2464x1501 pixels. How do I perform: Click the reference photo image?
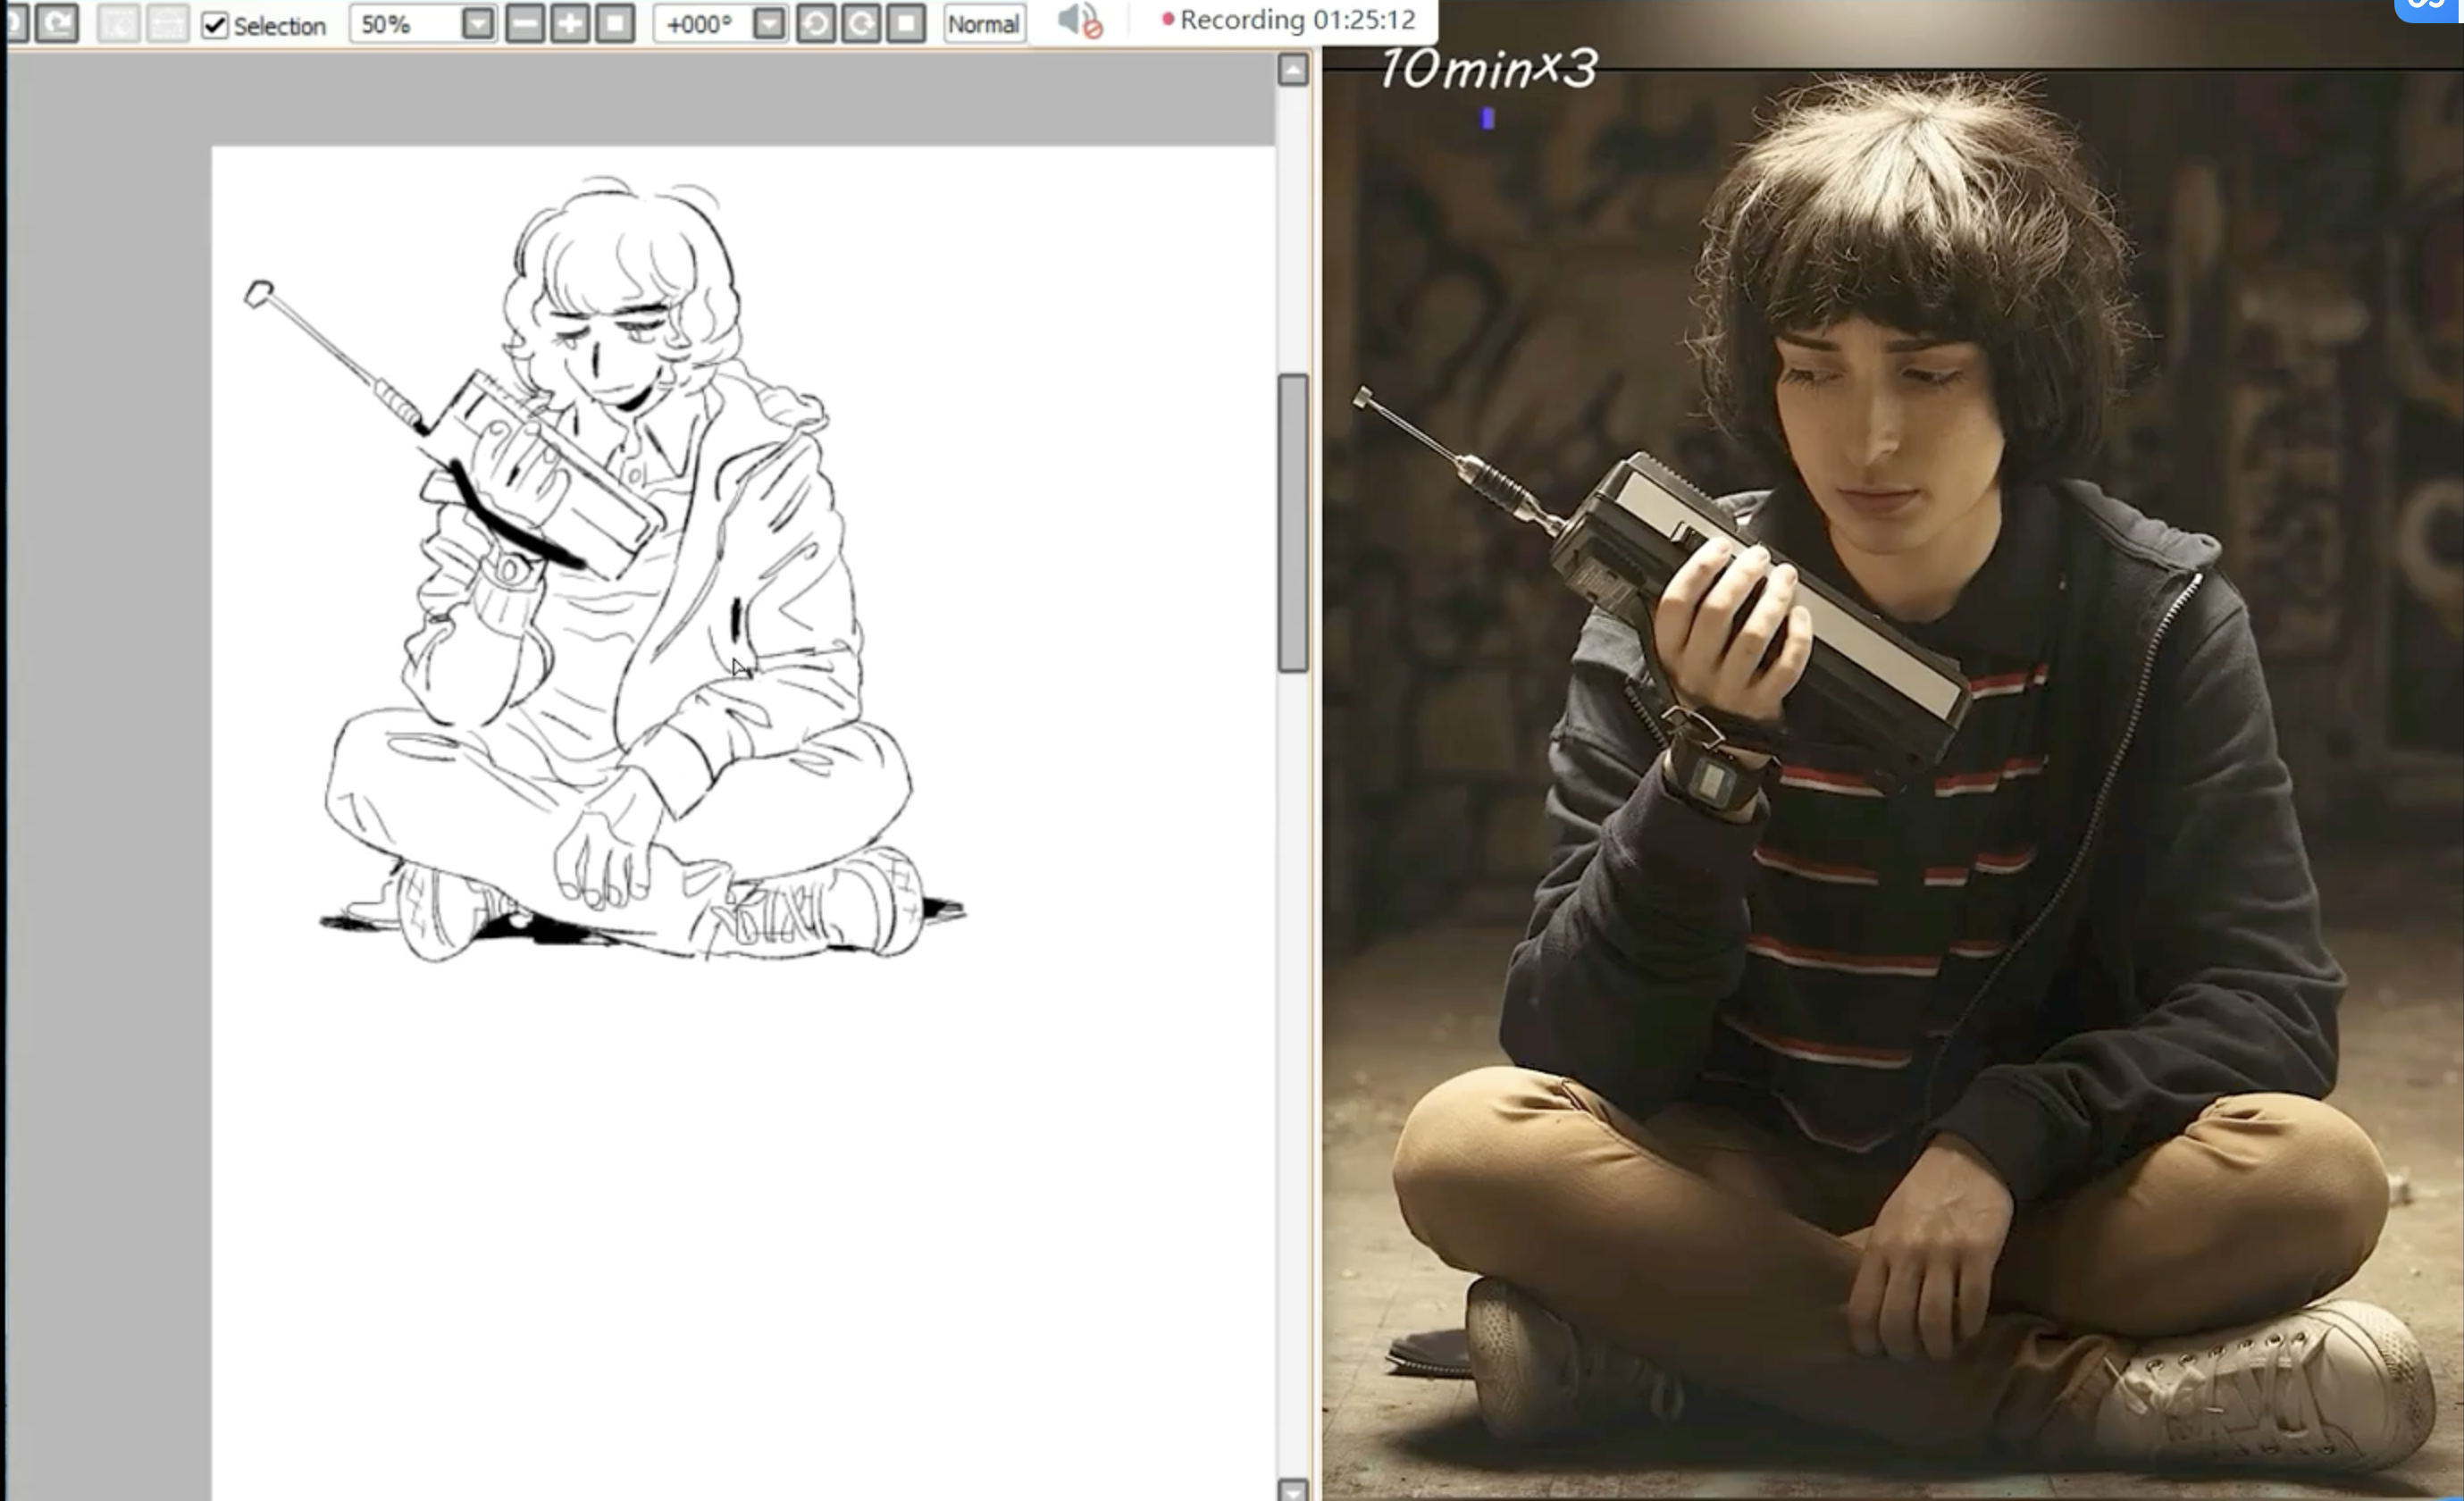1890,800
